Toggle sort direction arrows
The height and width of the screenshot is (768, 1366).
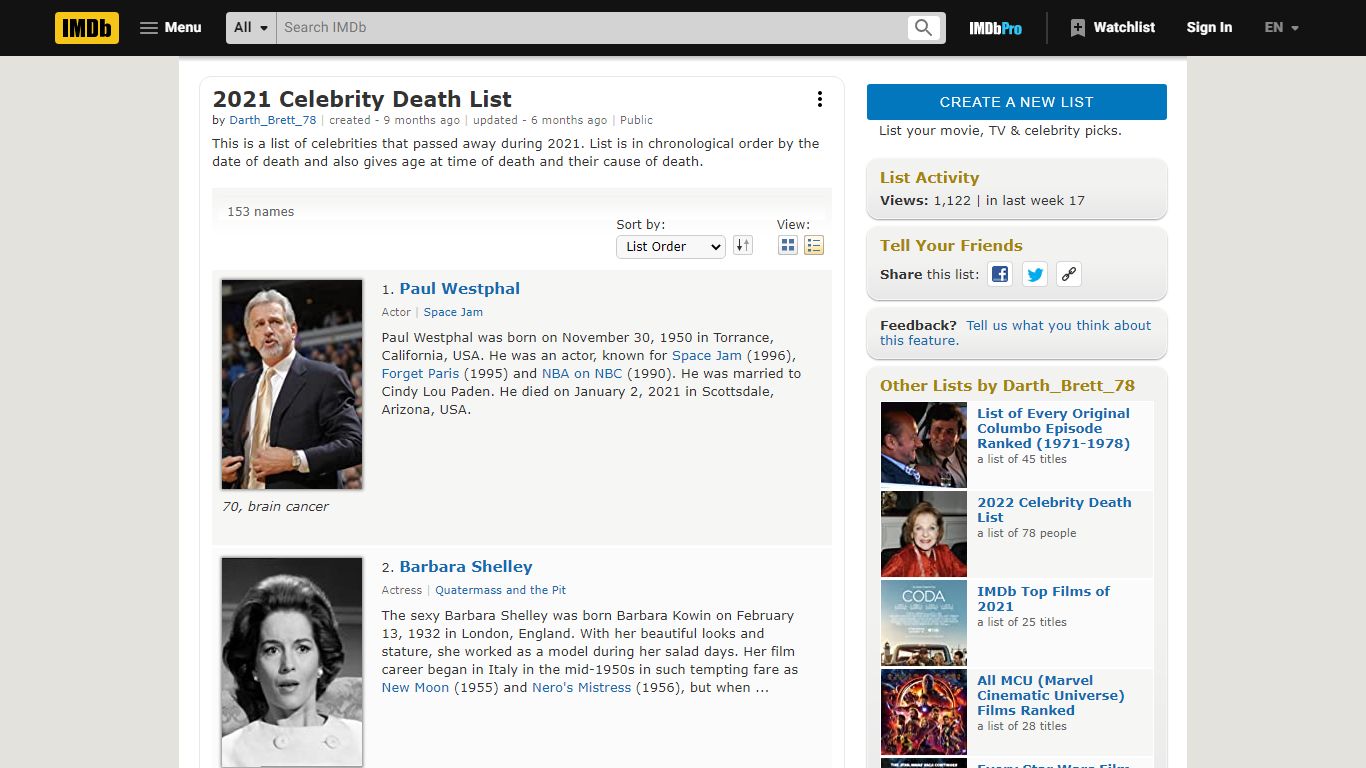(x=742, y=245)
